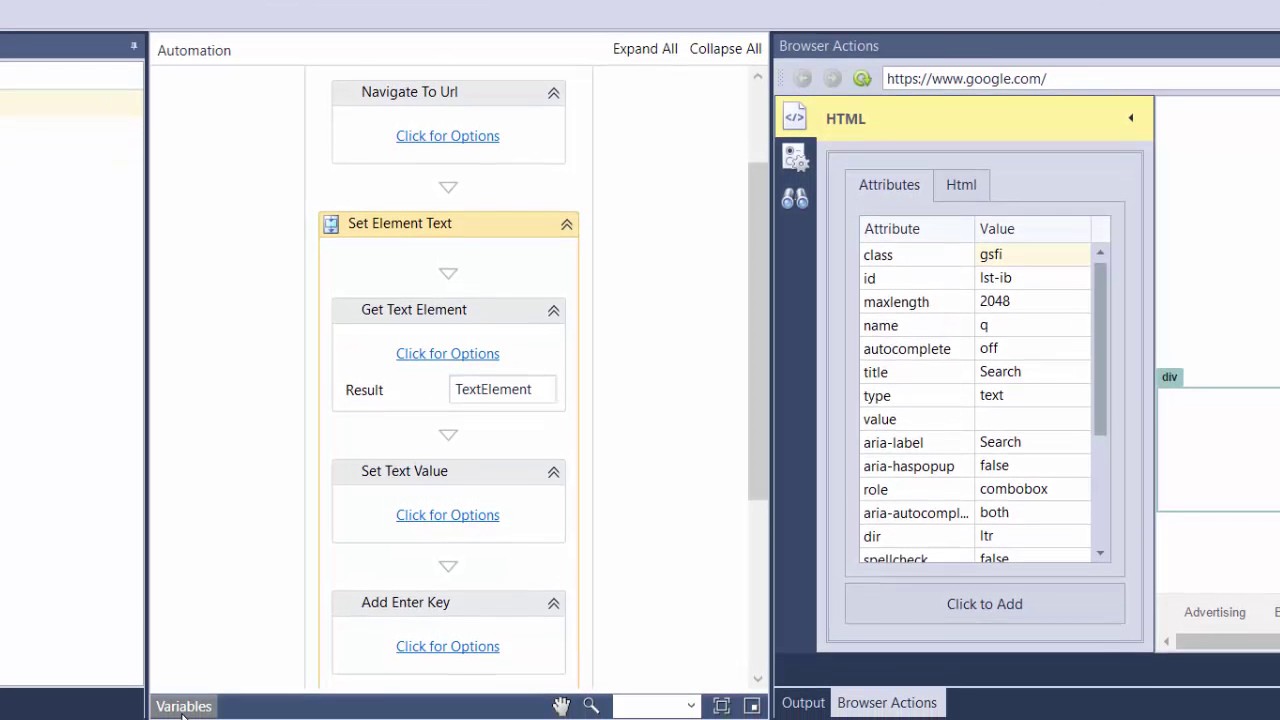Image resolution: width=1280 pixels, height=720 pixels.
Task: Open the Variables panel
Action: point(184,706)
